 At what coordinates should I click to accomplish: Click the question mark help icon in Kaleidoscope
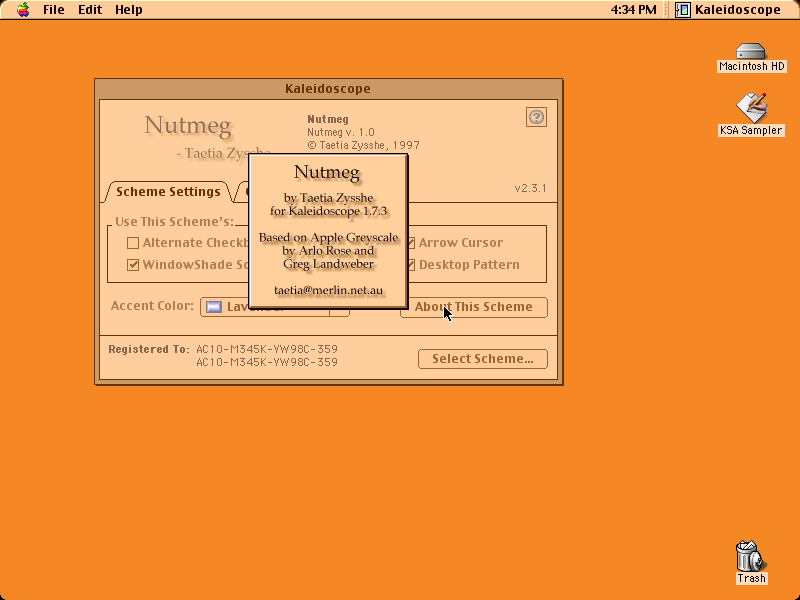click(536, 117)
